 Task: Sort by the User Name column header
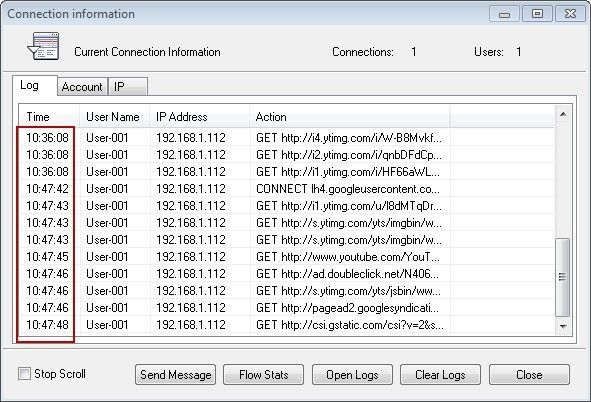115,117
